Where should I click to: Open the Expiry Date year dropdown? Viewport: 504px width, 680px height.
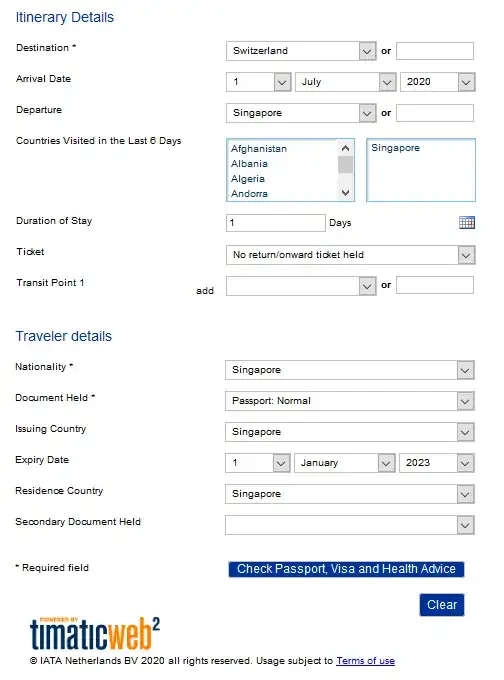pos(437,463)
